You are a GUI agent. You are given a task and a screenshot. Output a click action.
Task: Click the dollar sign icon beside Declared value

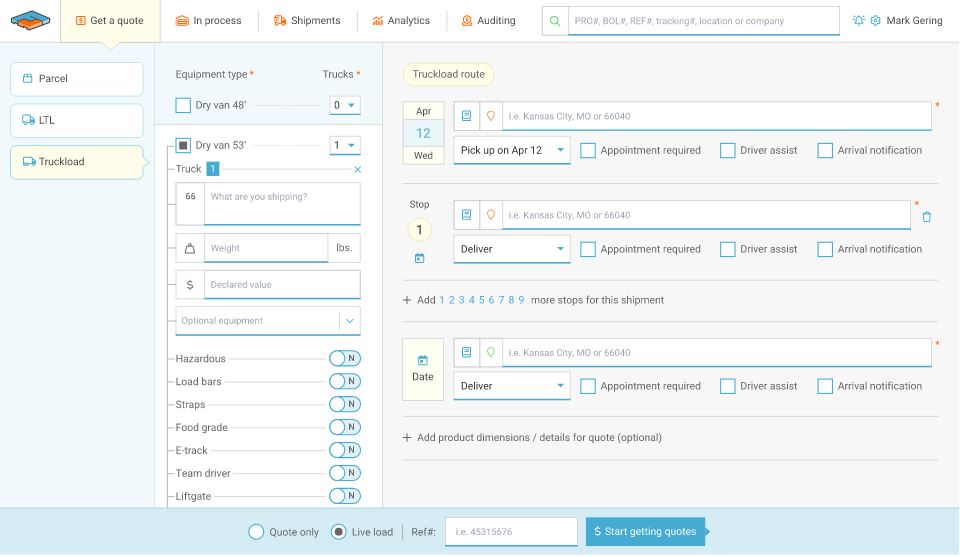pos(190,285)
